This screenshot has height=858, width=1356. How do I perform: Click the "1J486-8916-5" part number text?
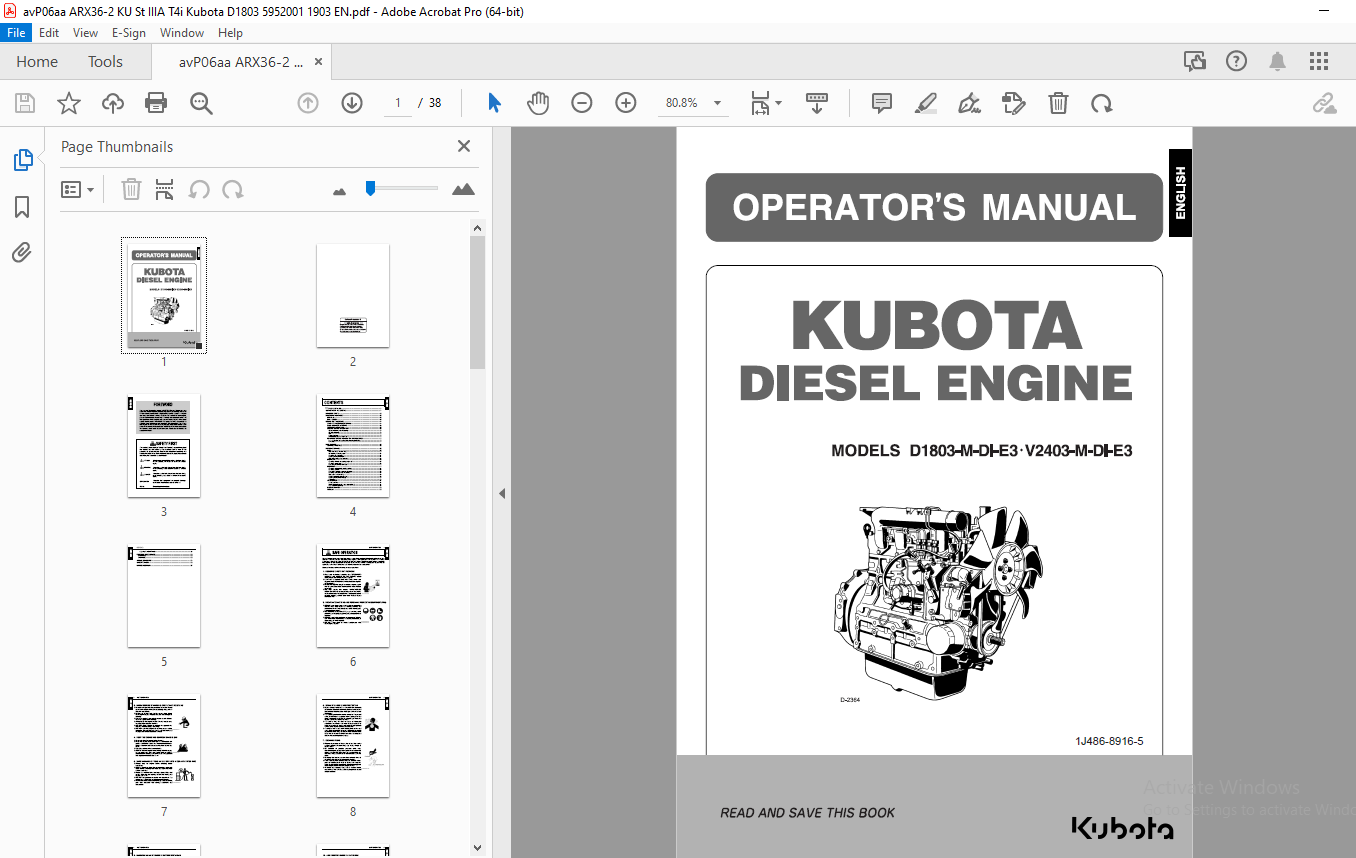coord(1109,741)
